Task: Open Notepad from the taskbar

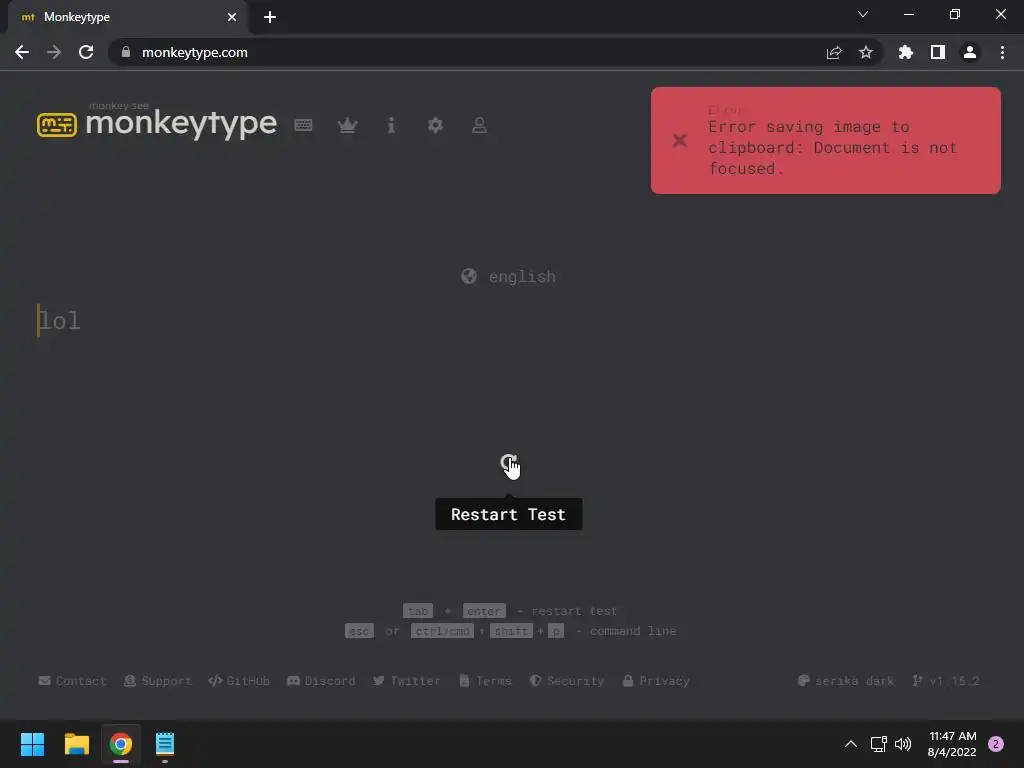Action: pos(165,744)
